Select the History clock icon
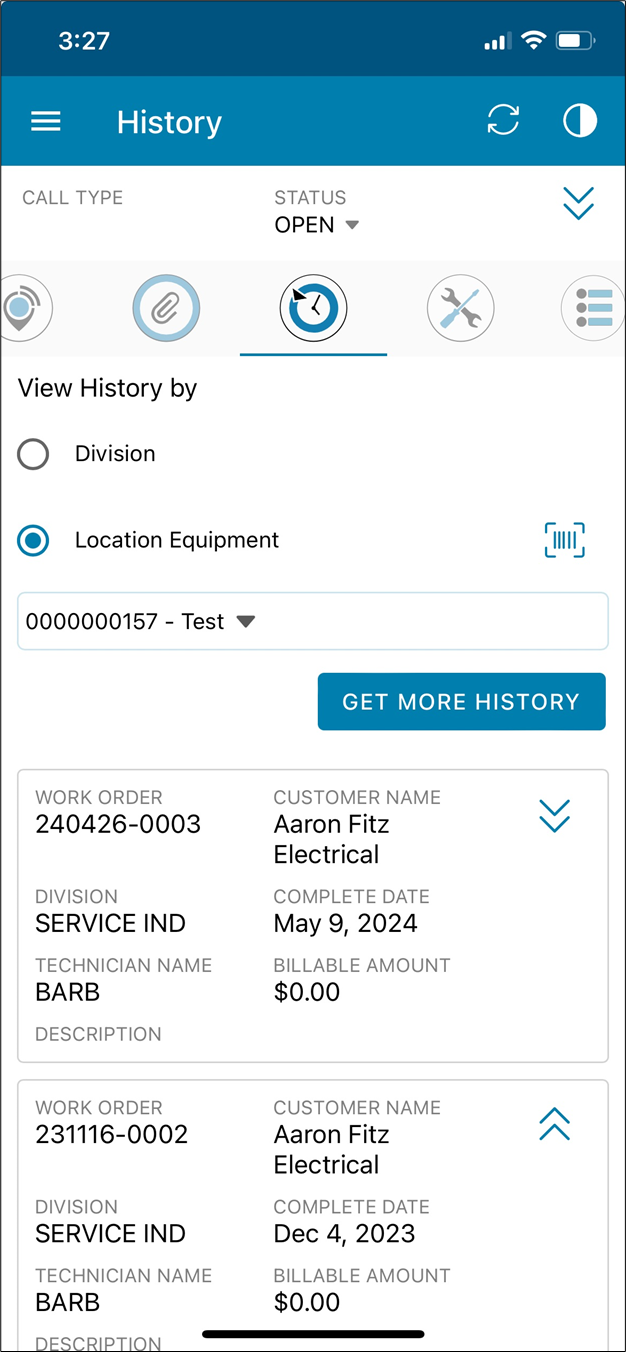626x1352 pixels. click(x=313, y=308)
